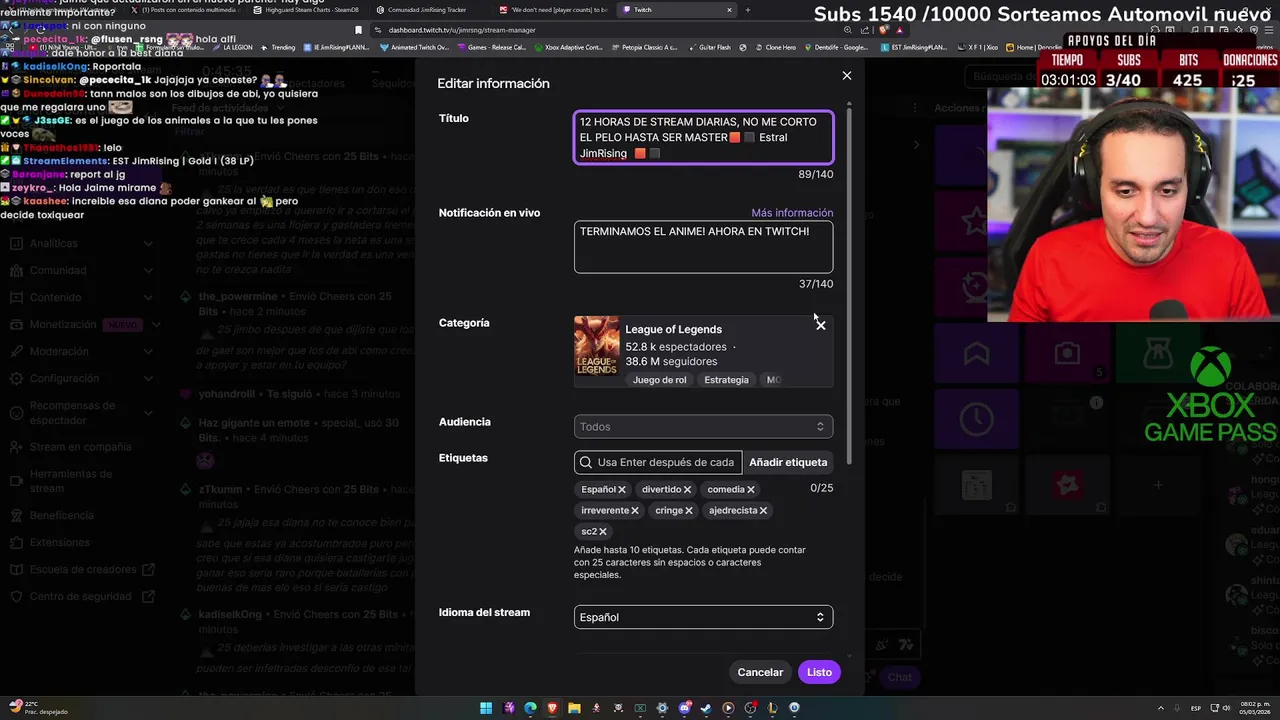The image size is (1280, 720).
Task: Open File Explorer from the taskbar
Action: (574, 708)
